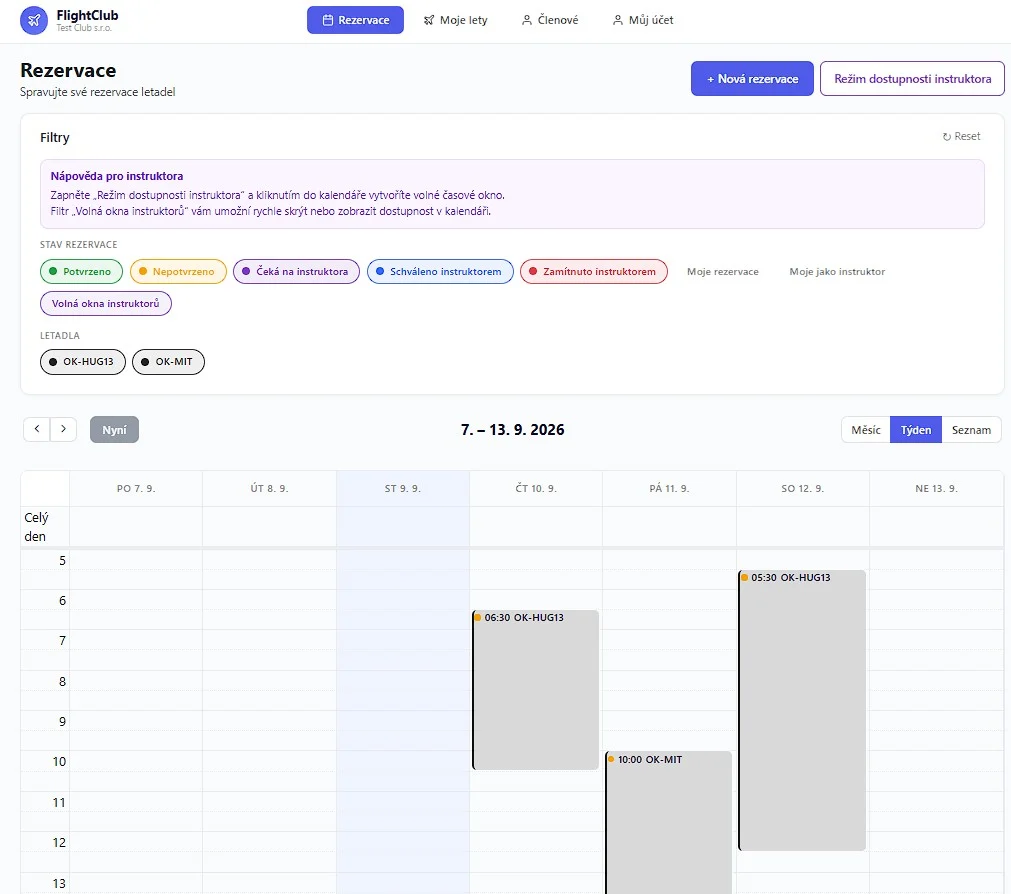Toggle the Moje jako instruktor filter
The width and height of the screenshot is (1011, 894).
[x=837, y=271]
